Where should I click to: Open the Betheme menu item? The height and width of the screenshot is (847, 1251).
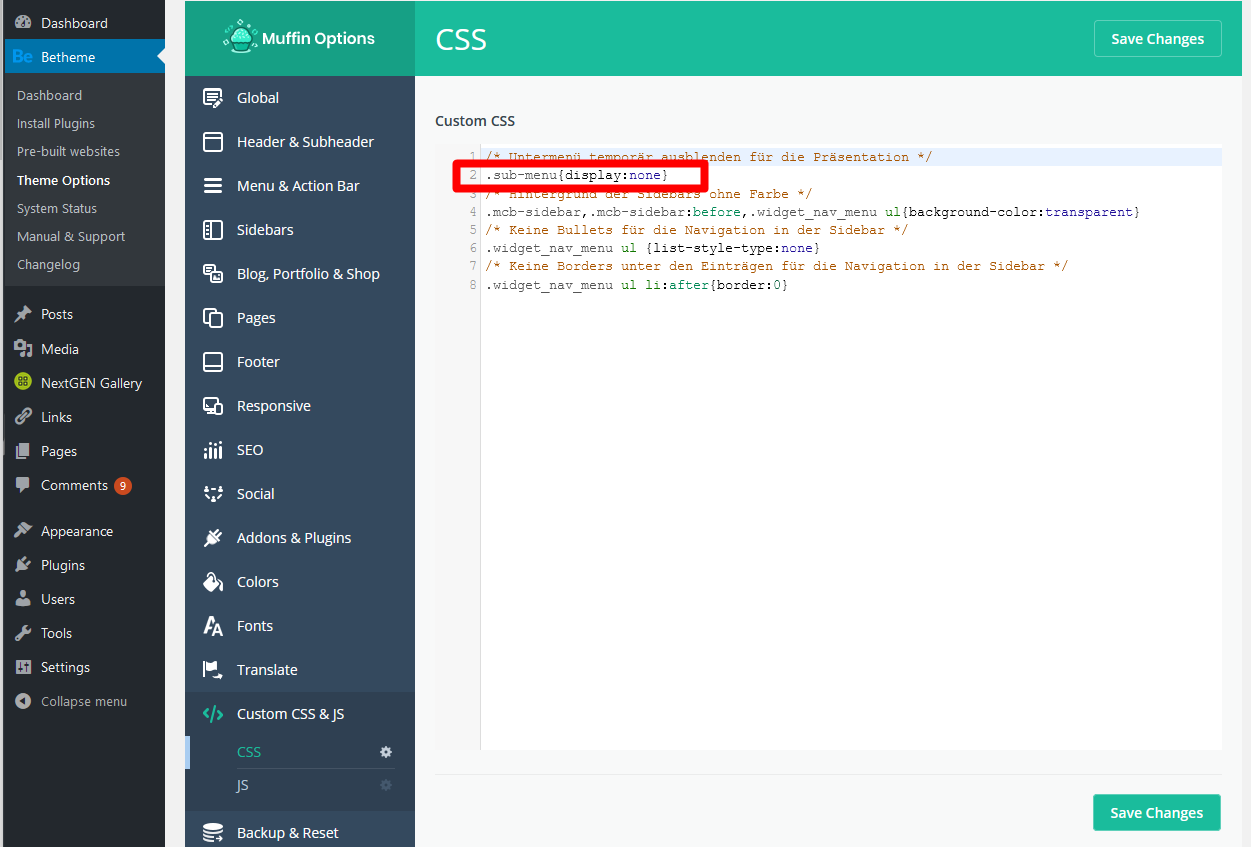pyautogui.click(x=84, y=57)
